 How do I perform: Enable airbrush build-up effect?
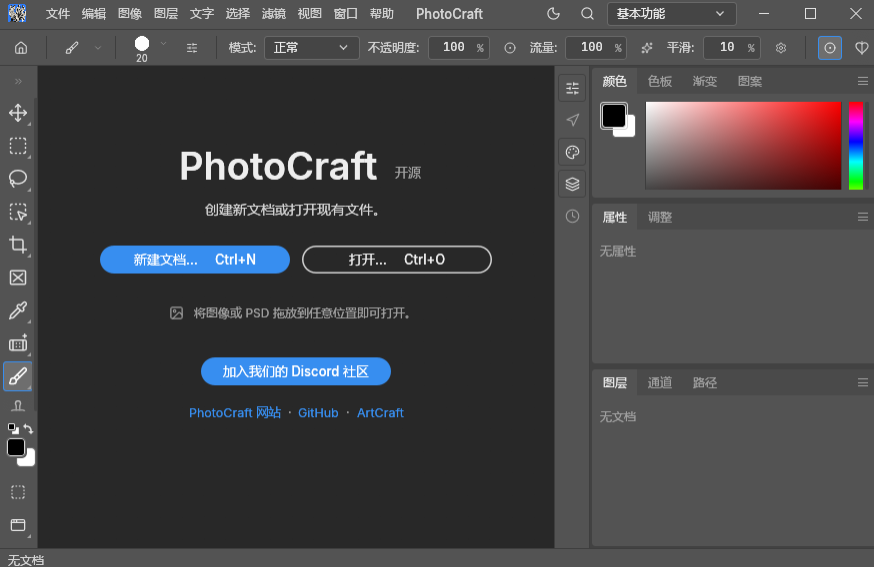tap(647, 48)
